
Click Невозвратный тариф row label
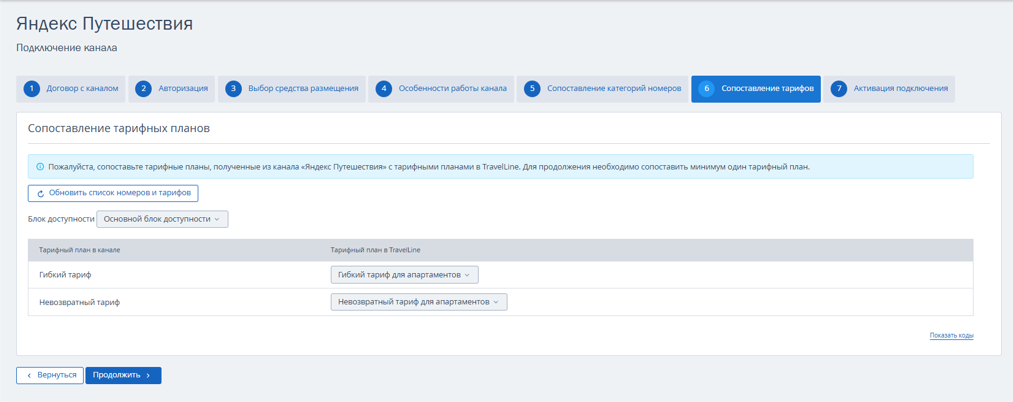(x=79, y=302)
